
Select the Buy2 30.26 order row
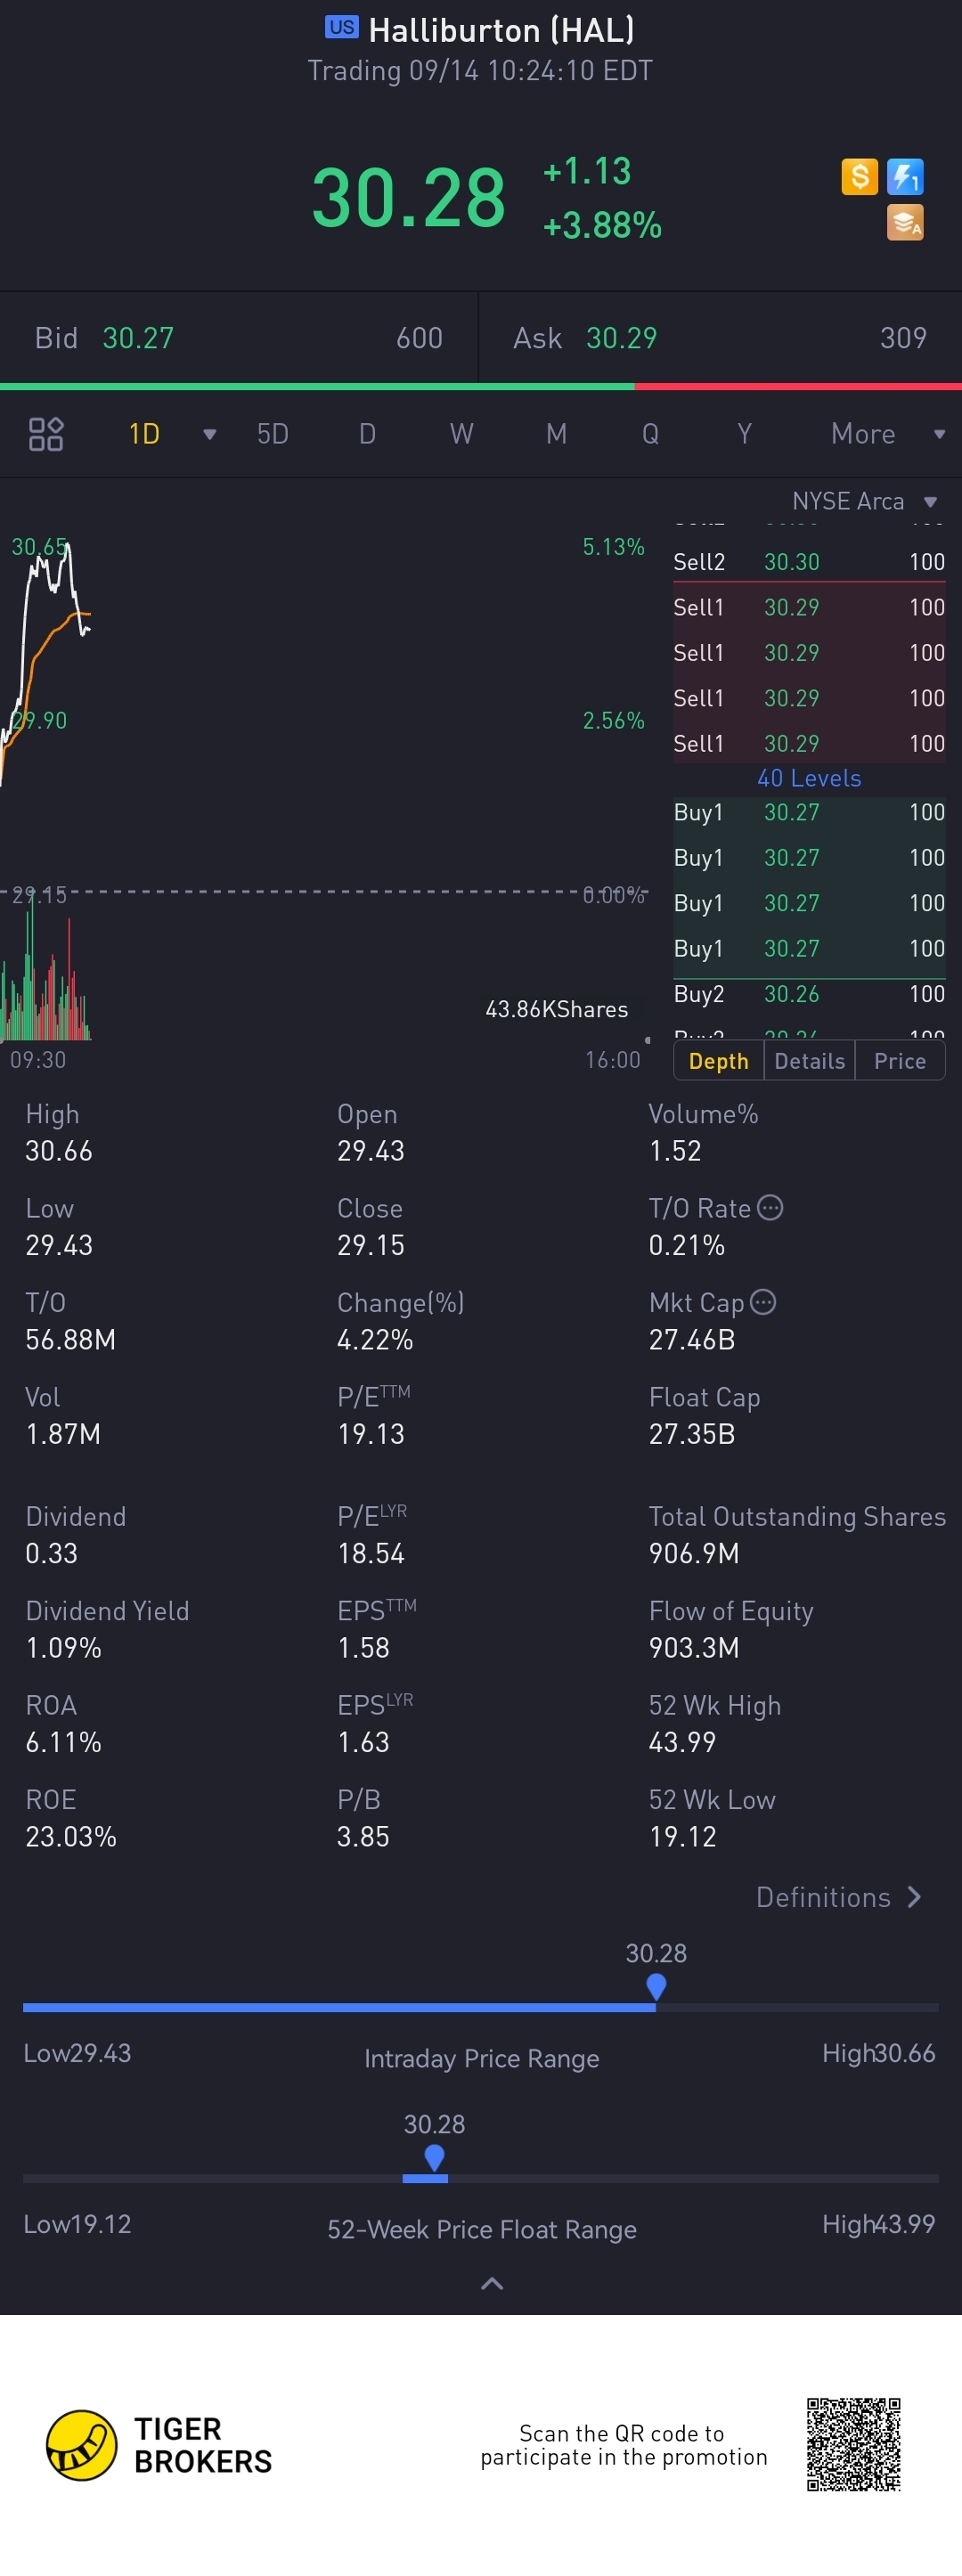(x=809, y=994)
